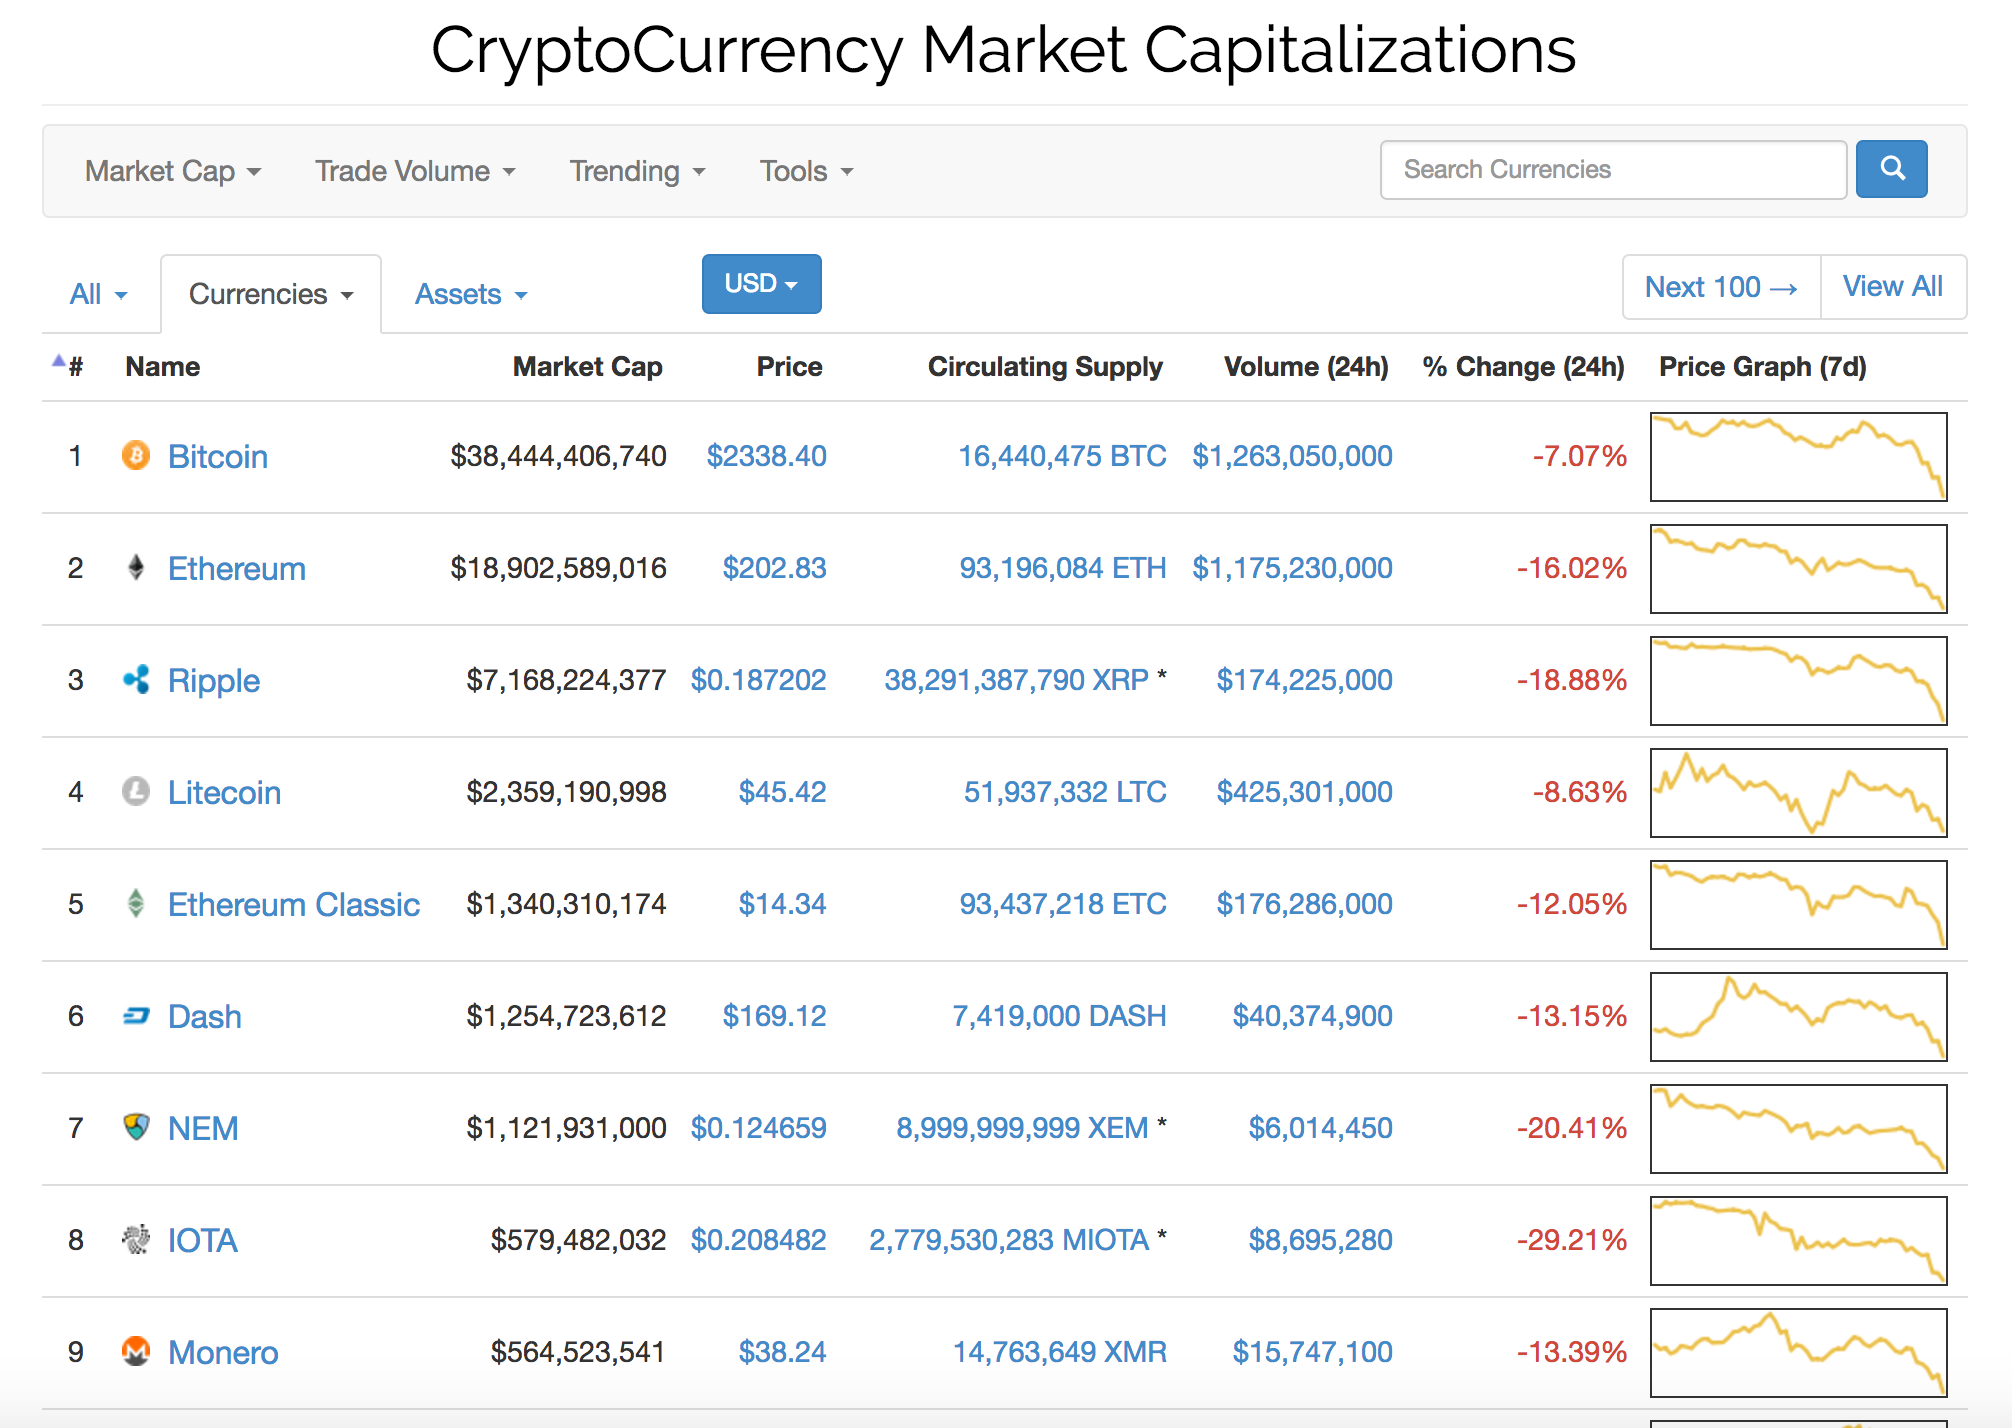Click the Monero logo icon
This screenshot has width=2012, height=1428.
click(x=136, y=1352)
